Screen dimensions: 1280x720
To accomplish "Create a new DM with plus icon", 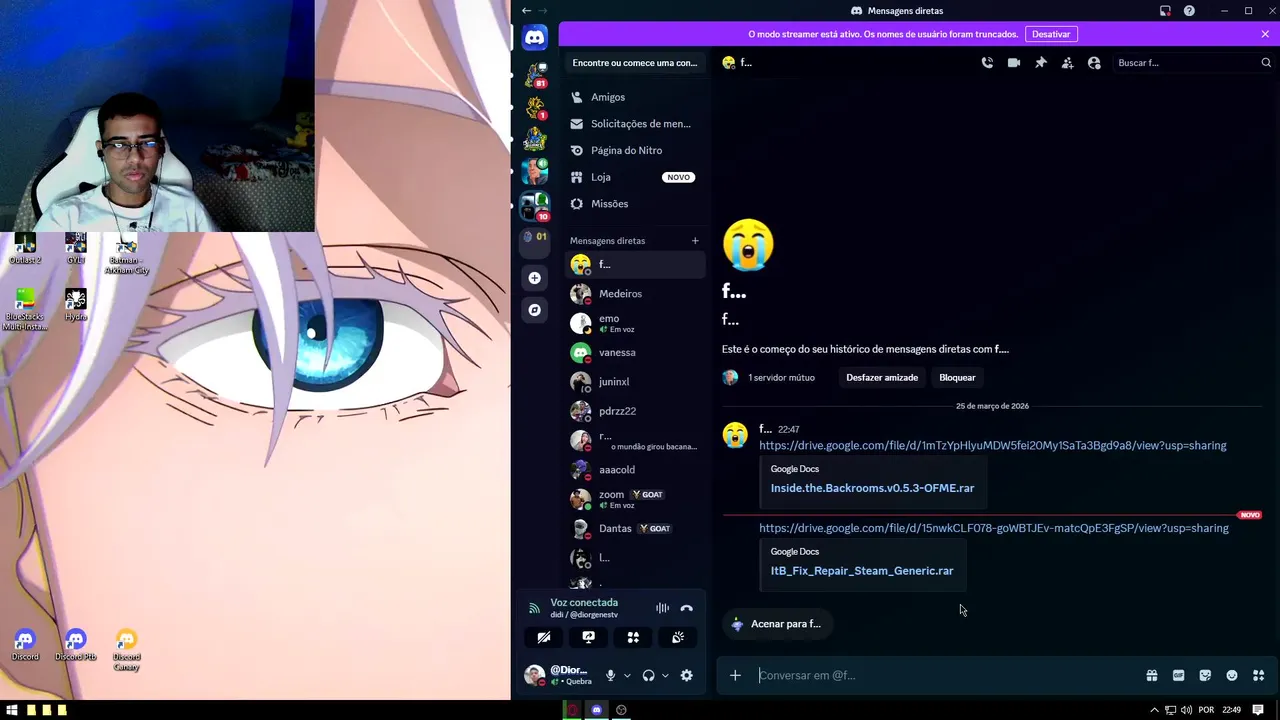I will (x=695, y=241).
